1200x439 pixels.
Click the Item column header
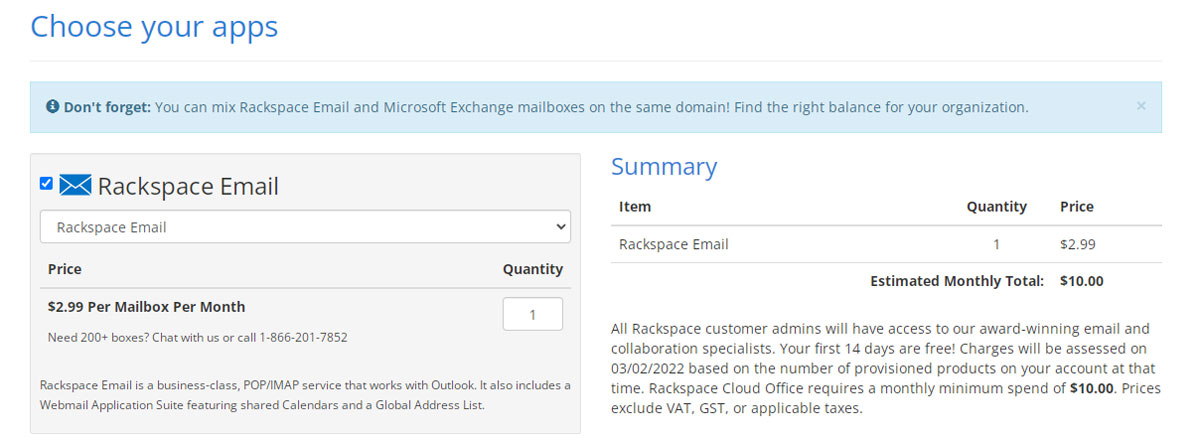(635, 207)
